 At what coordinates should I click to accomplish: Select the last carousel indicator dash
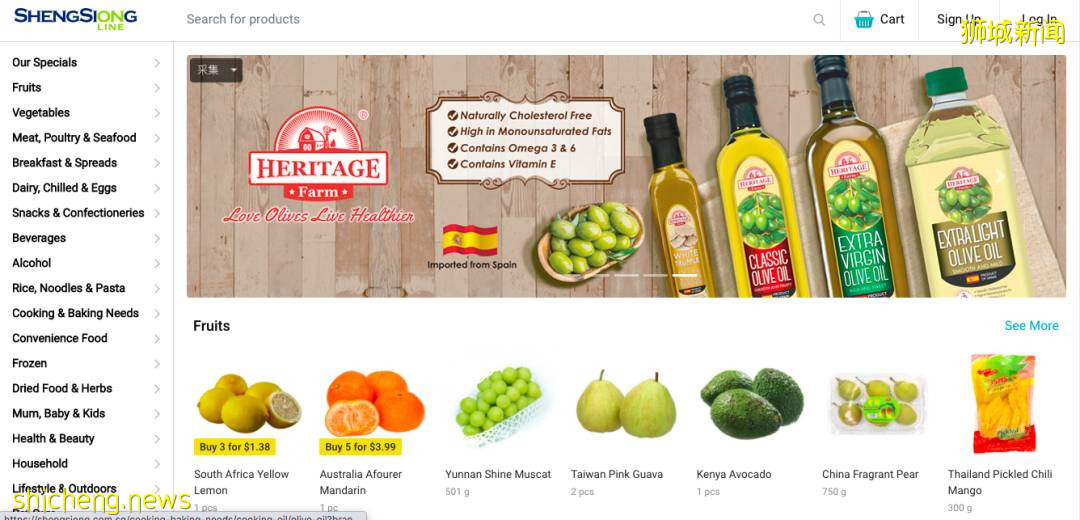pyautogui.click(x=684, y=275)
